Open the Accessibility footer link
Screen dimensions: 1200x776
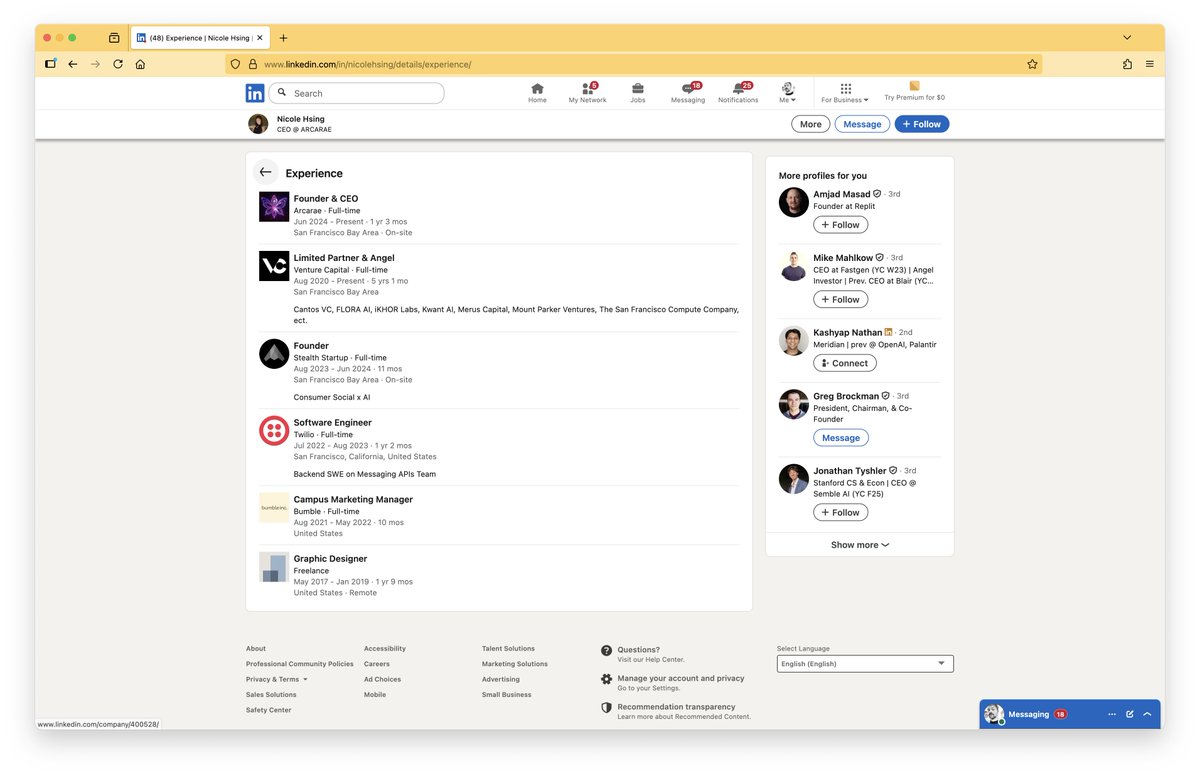[x=385, y=649]
